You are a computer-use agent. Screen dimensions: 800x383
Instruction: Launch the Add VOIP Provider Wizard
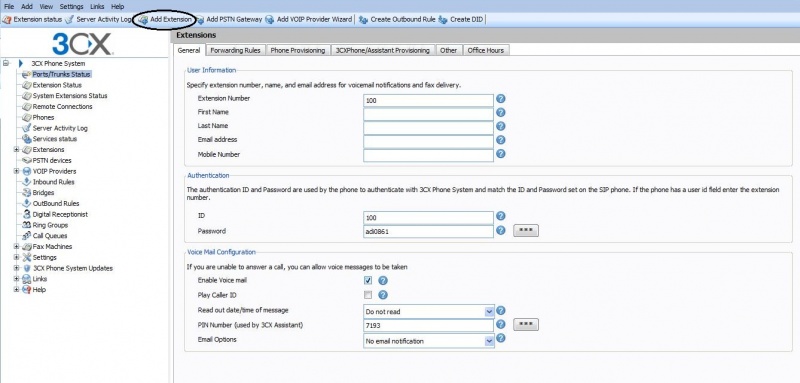coord(309,19)
